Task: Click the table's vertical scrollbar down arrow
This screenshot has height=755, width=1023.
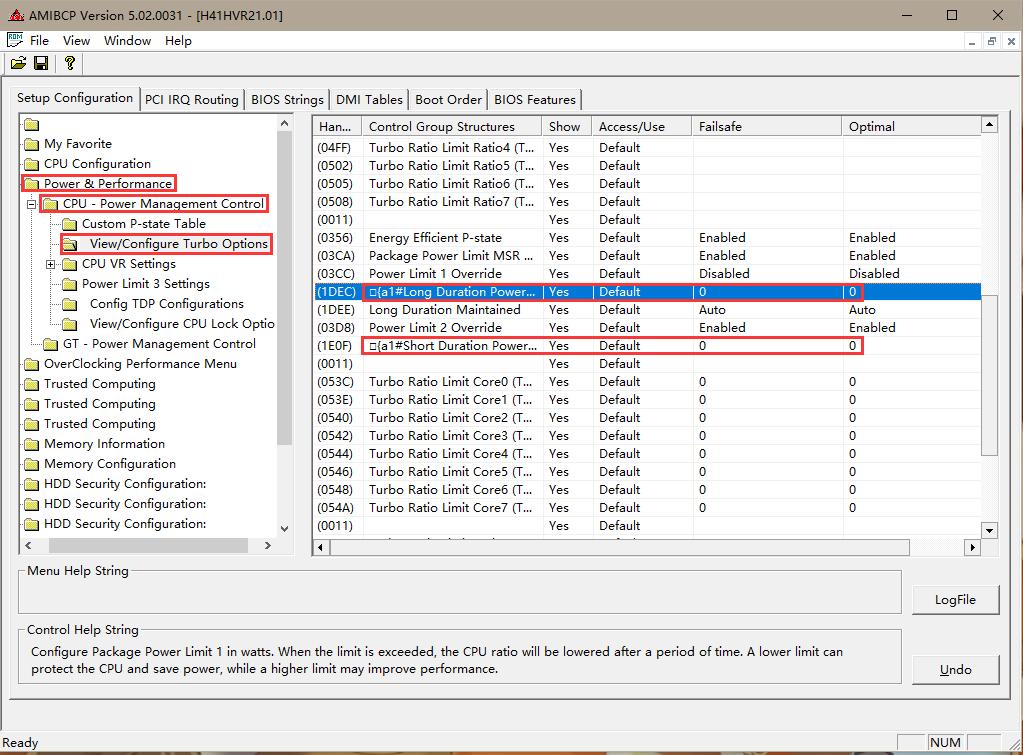Action: 989,530
